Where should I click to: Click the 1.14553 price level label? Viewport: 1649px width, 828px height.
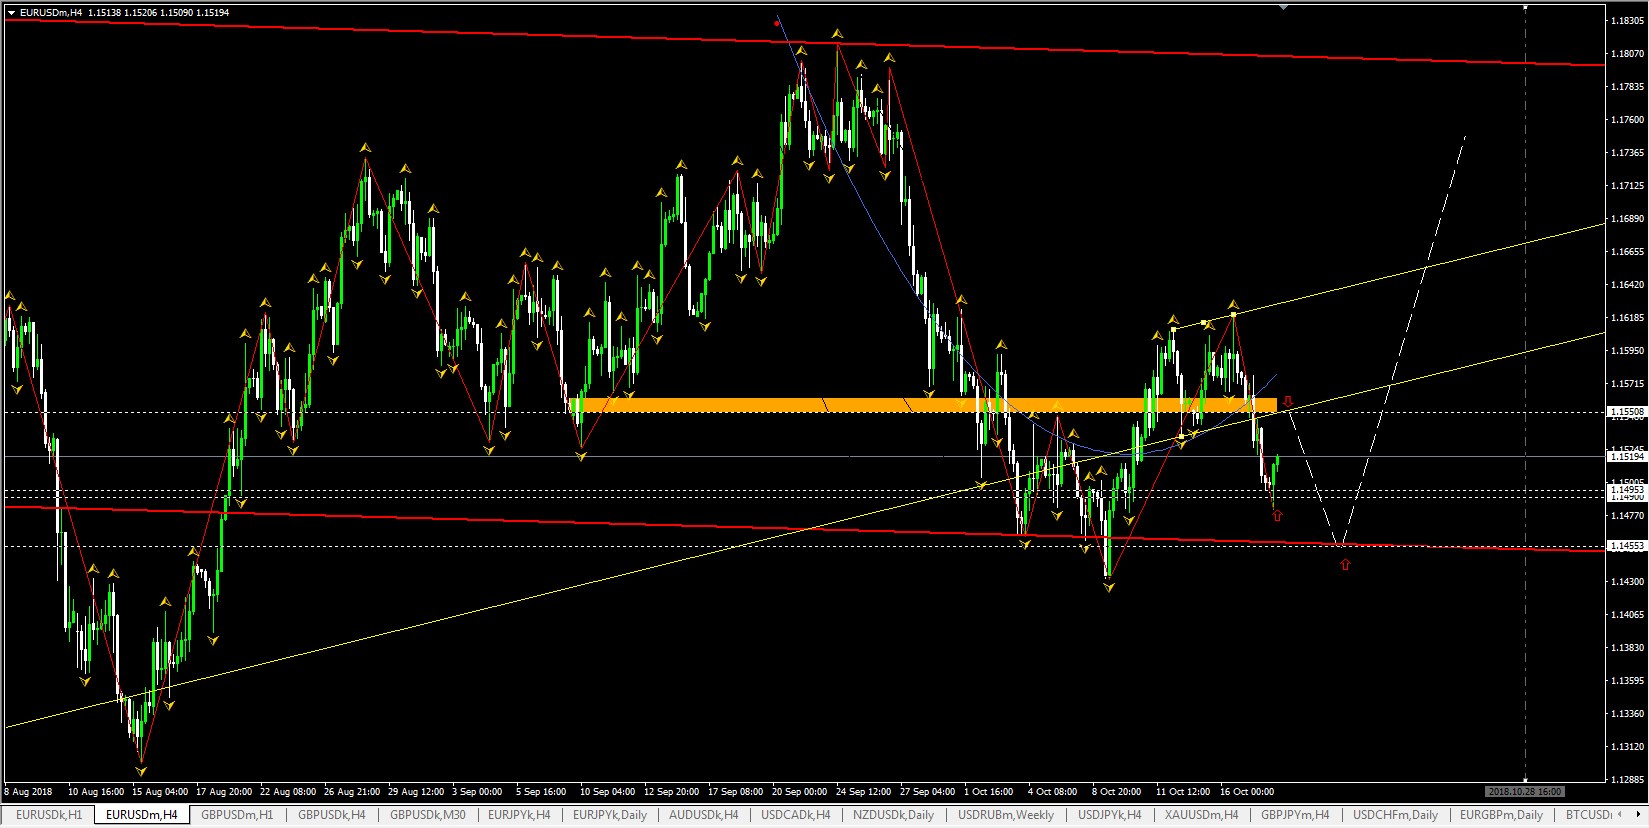pos(1625,546)
